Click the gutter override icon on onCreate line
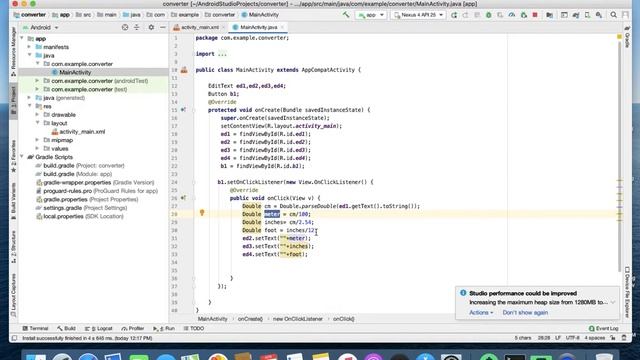 [183, 110]
